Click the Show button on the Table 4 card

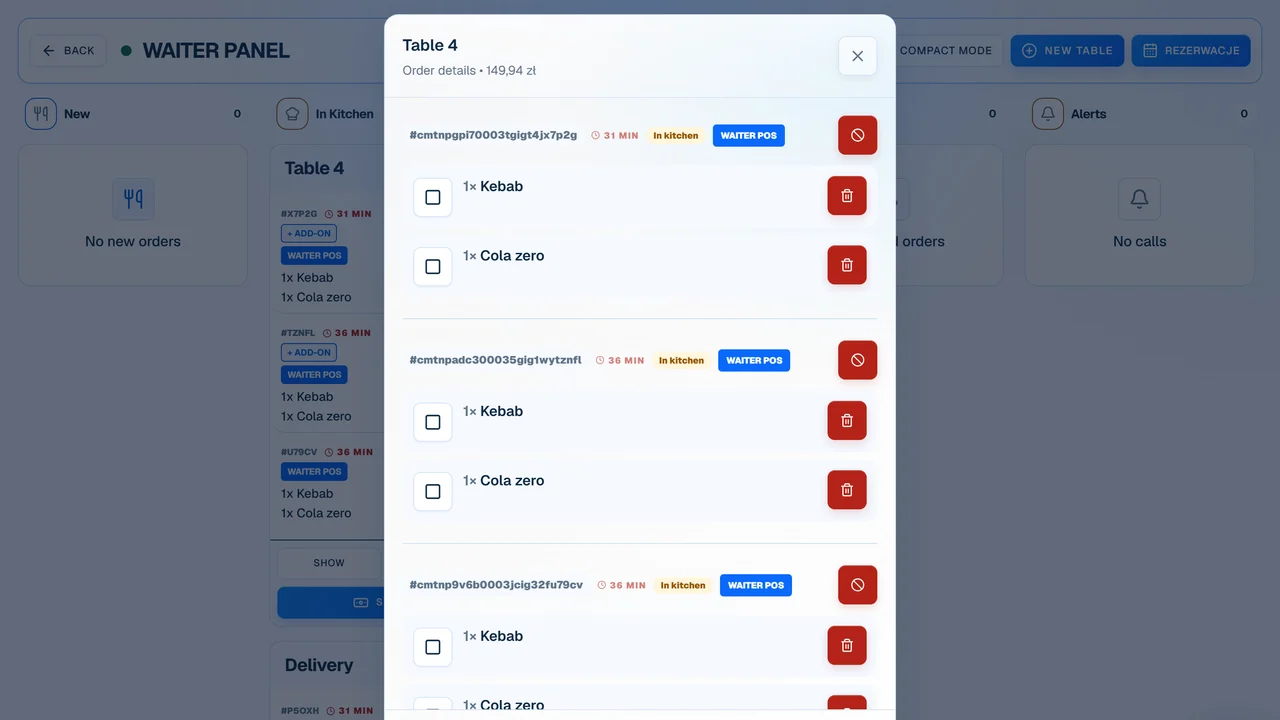(329, 563)
